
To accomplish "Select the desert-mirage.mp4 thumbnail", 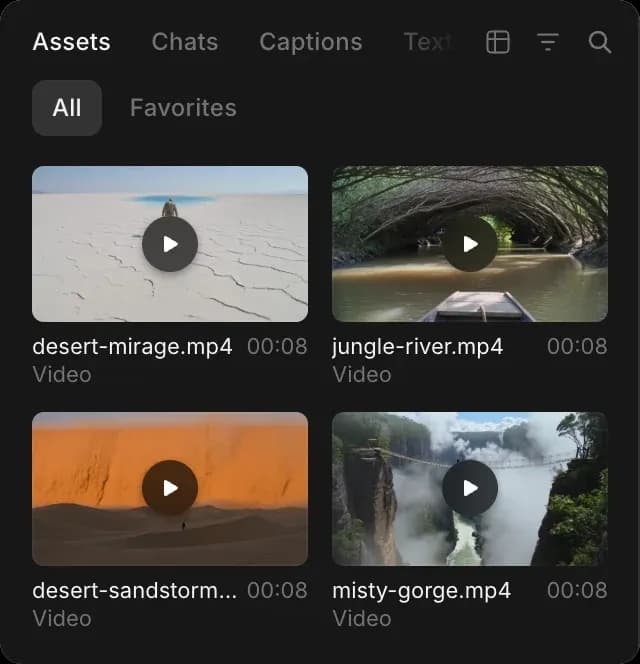I will pyautogui.click(x=170, y=244).
